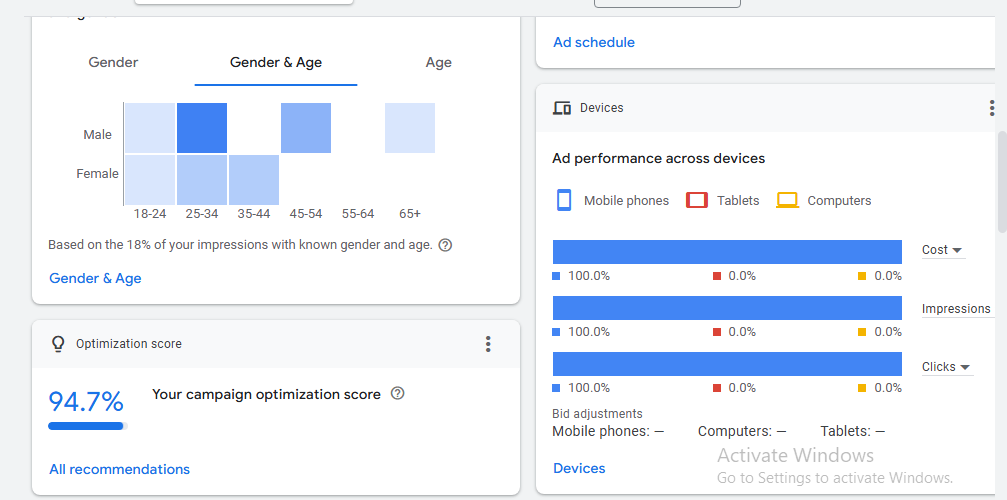This screenshot has height=500, width=1007.
Task: Open the Devices link at card bottom
Action: click(579, 469)
